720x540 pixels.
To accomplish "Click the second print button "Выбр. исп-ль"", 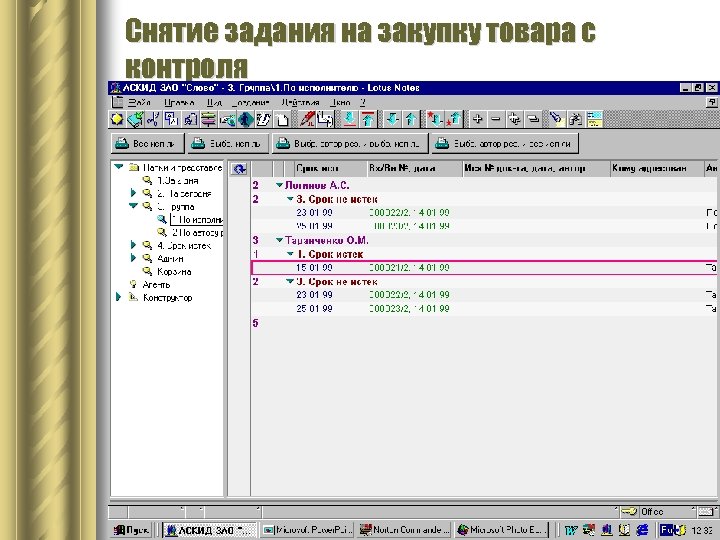I will click(x=228, y=144).
